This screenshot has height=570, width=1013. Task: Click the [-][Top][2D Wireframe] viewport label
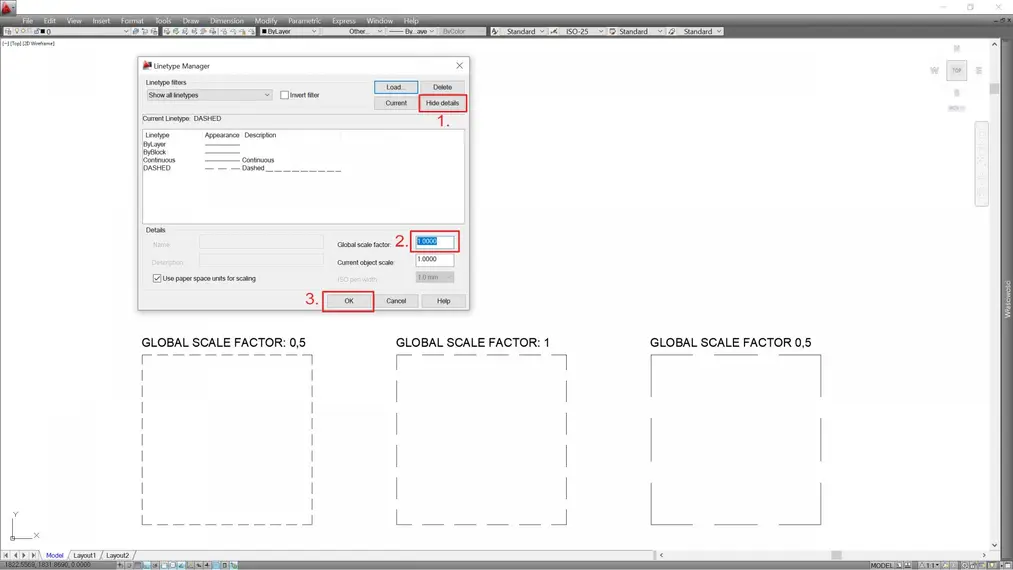(x=28, y=43)
